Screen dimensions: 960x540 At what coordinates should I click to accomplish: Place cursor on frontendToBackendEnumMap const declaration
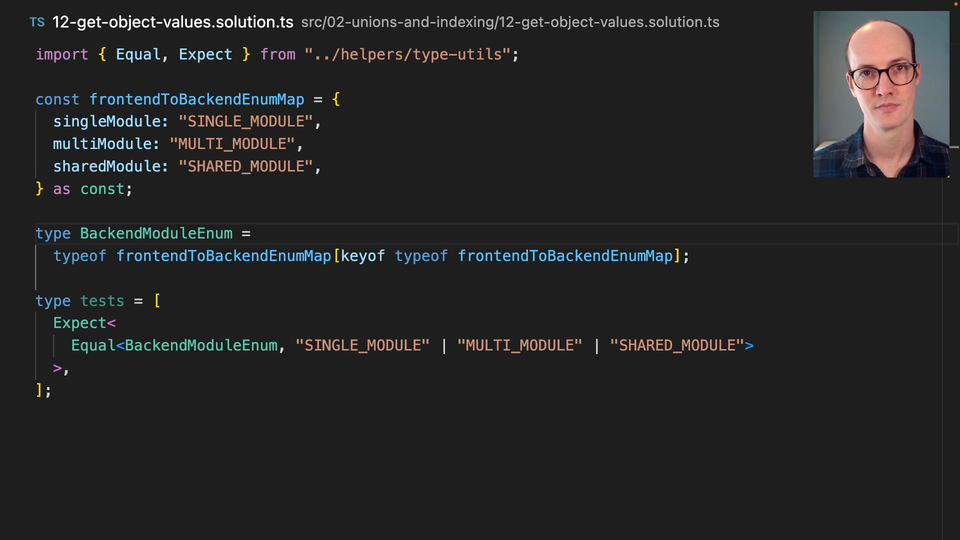[196, 99]
